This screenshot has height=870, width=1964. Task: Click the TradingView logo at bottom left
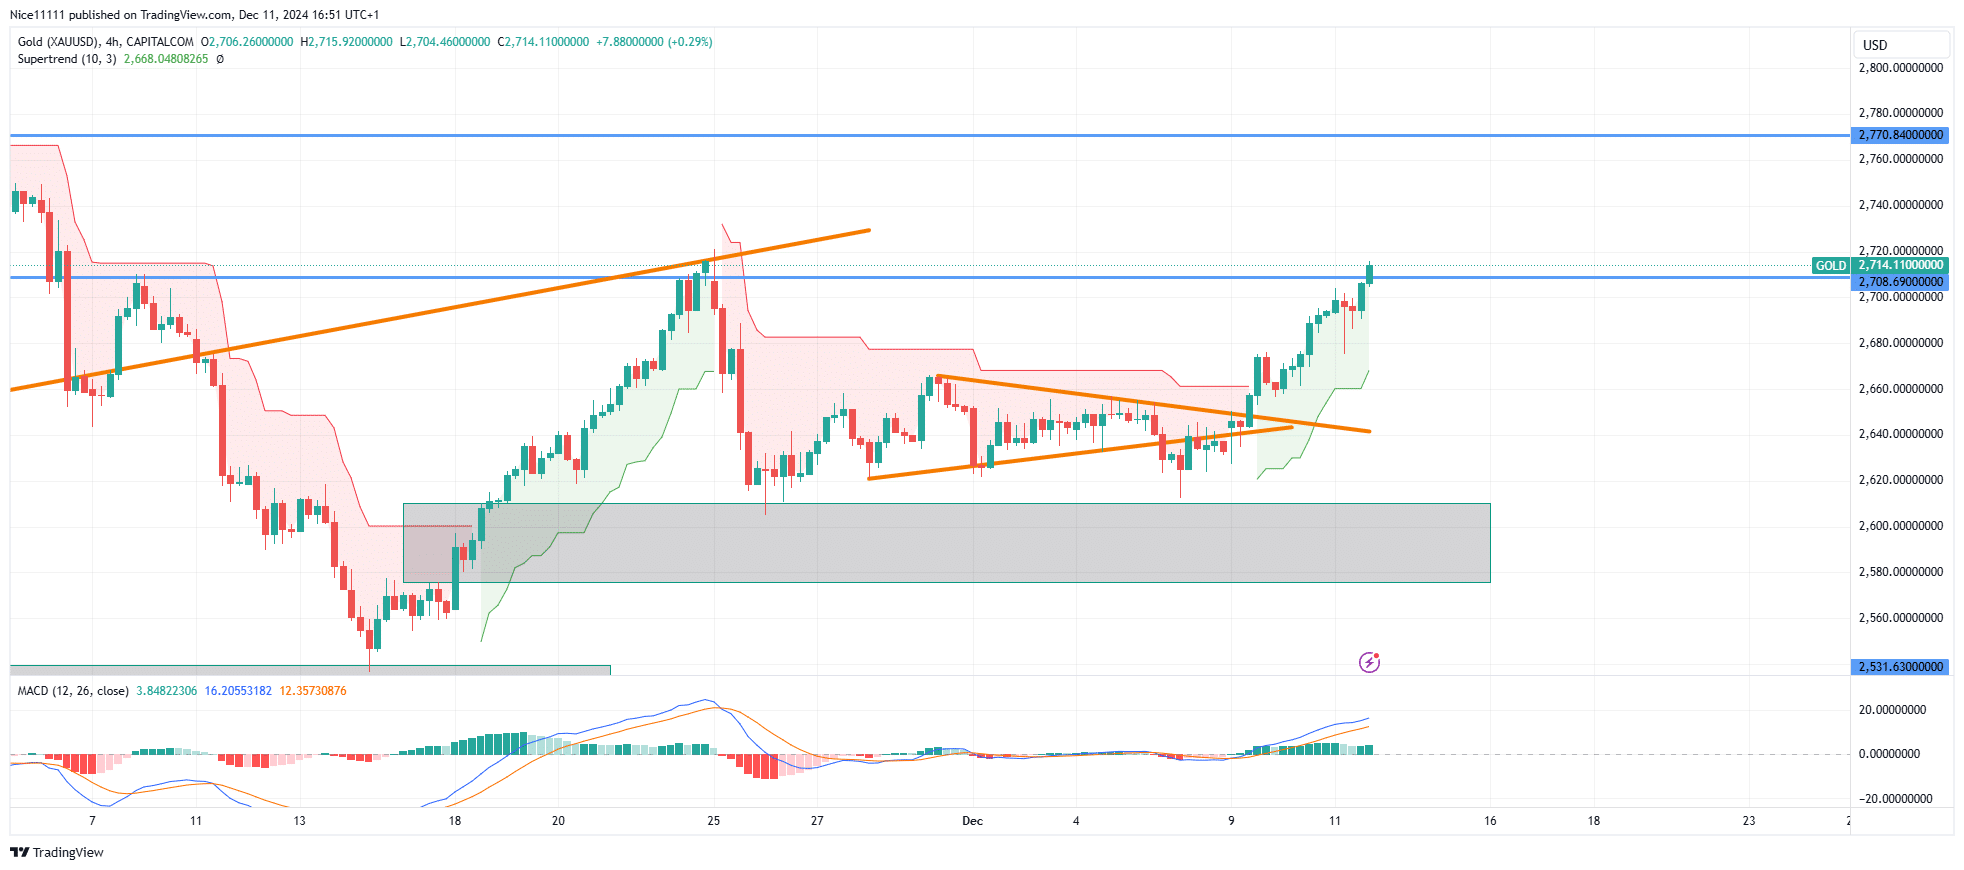[56, 852]
